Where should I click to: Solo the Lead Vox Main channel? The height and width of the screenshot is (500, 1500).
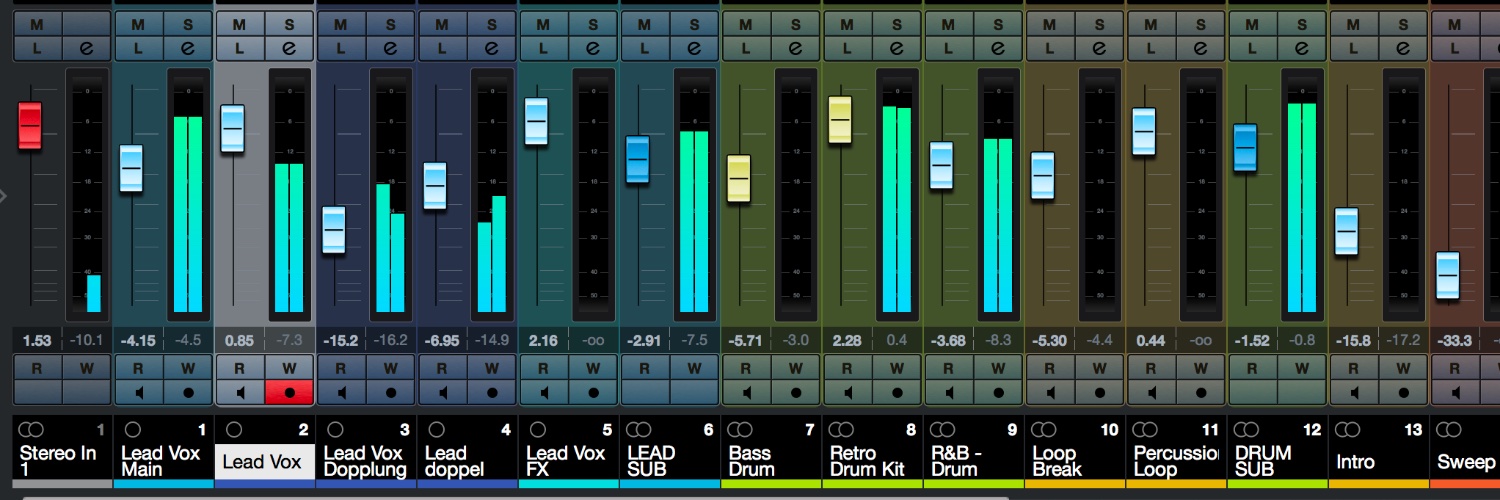pos(188,24)
